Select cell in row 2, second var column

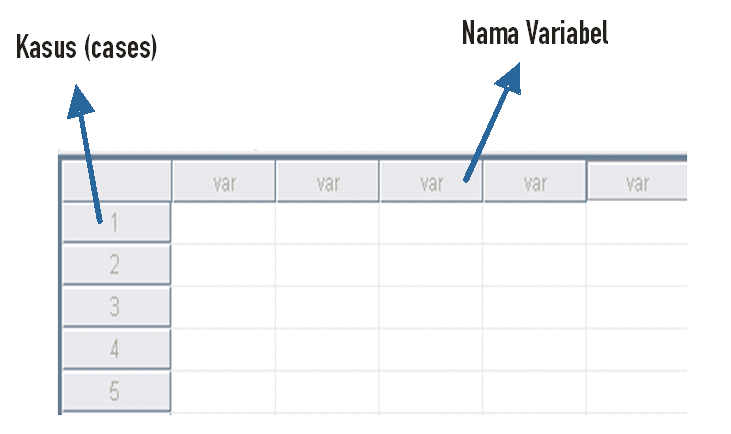click(x=327, y=265)
